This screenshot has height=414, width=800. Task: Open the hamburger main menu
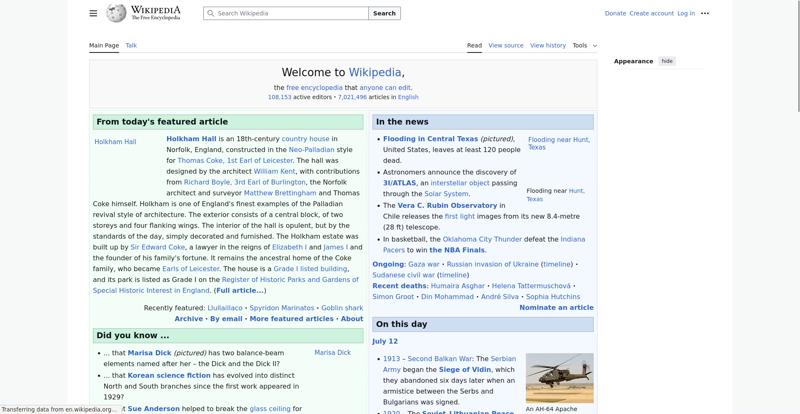(x=93, y=13)
